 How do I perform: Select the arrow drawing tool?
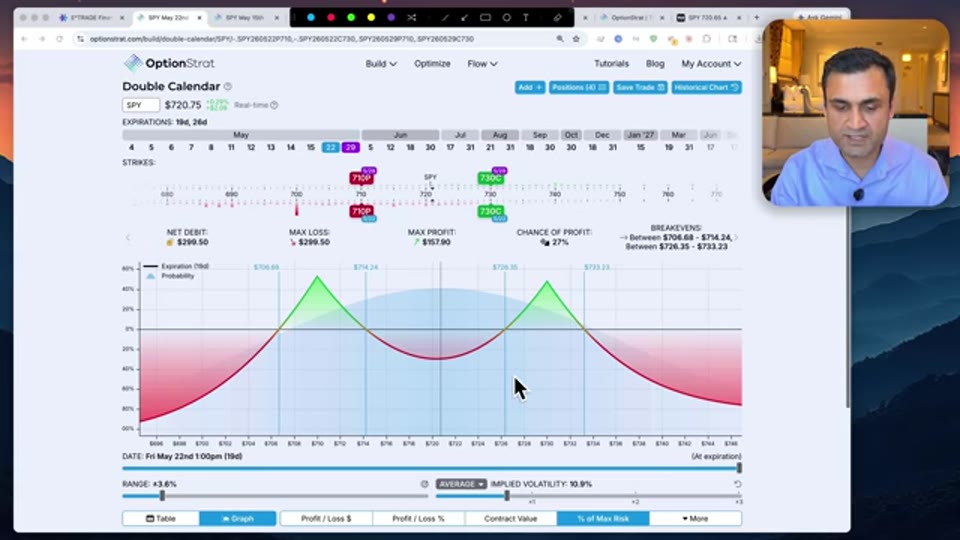coord(465,18)
